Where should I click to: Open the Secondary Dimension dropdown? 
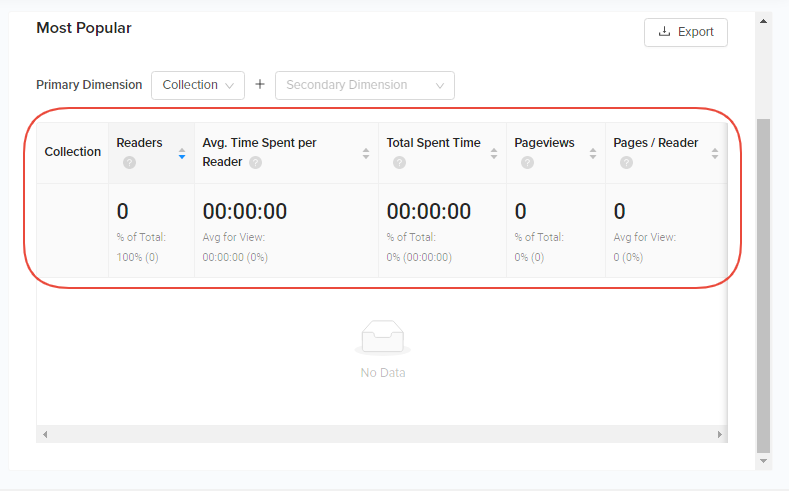(364, 85)
